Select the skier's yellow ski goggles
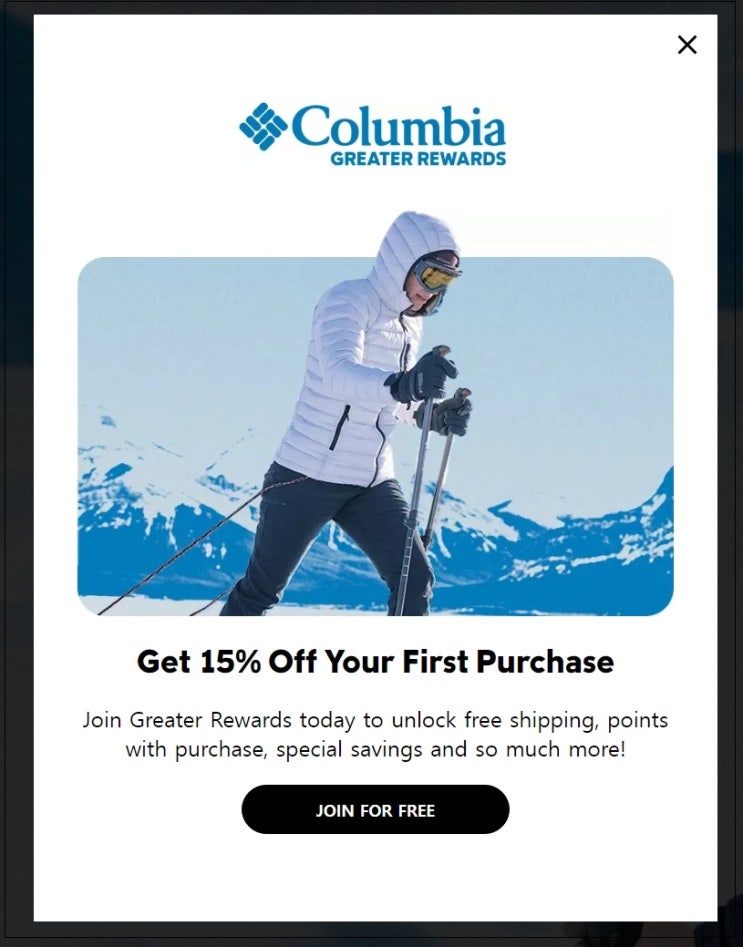743x947 pixels. pyautogui.click(x=436, y=275)
